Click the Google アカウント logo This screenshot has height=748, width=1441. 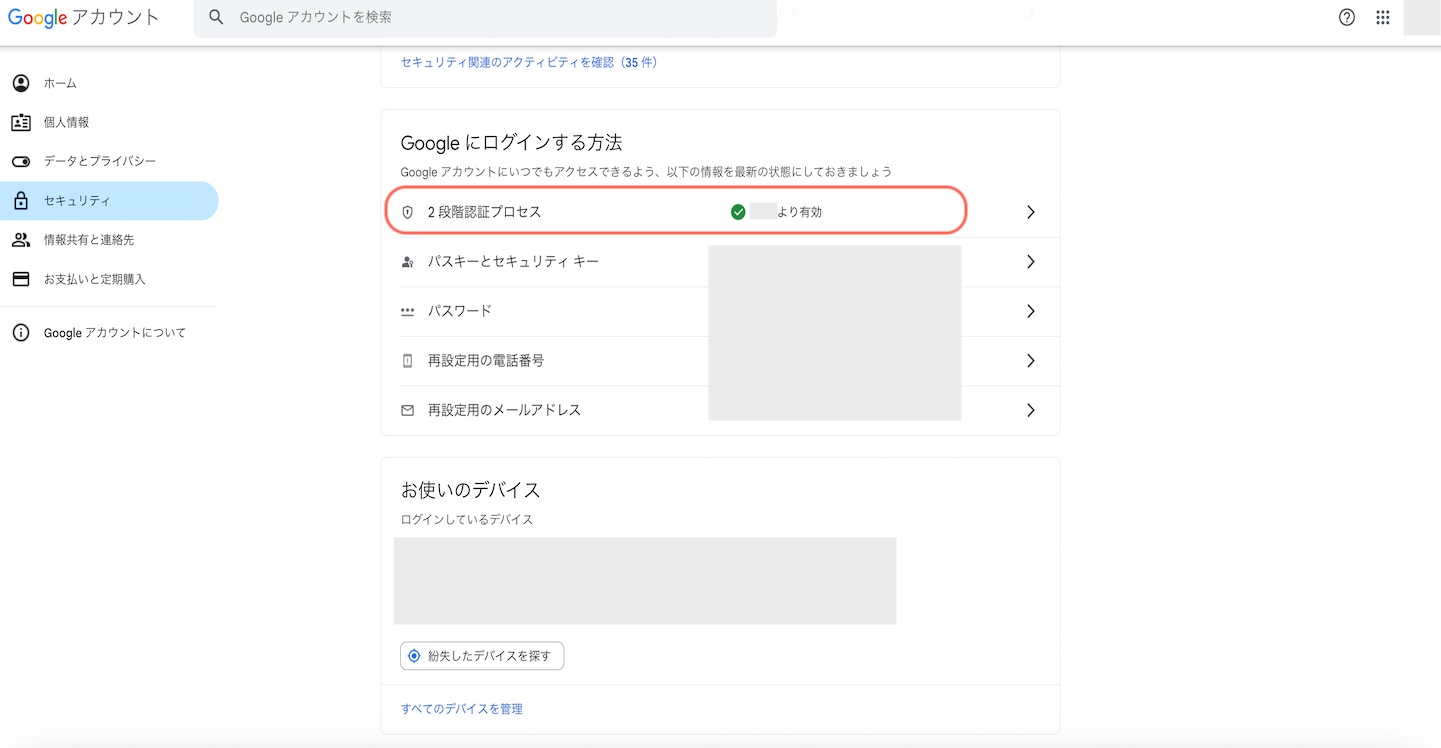tap(83, 18)
